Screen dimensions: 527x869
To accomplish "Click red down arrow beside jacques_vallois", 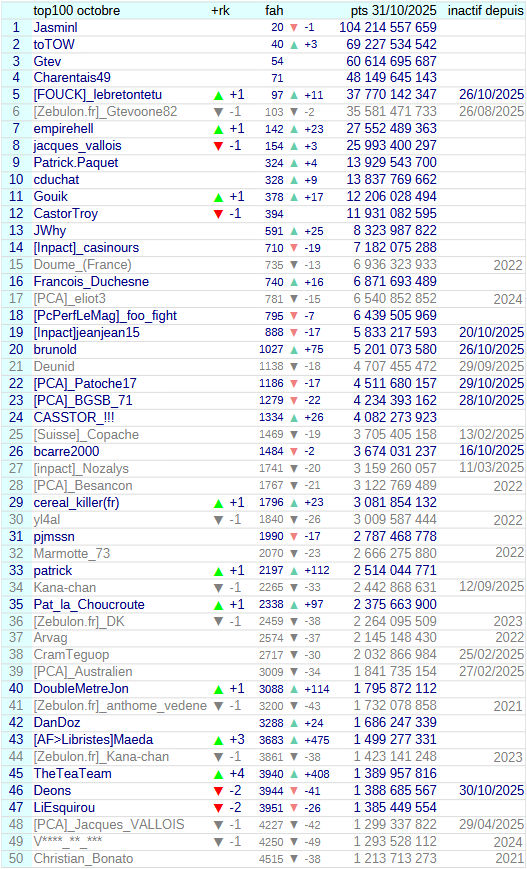I will coord(218,146).
